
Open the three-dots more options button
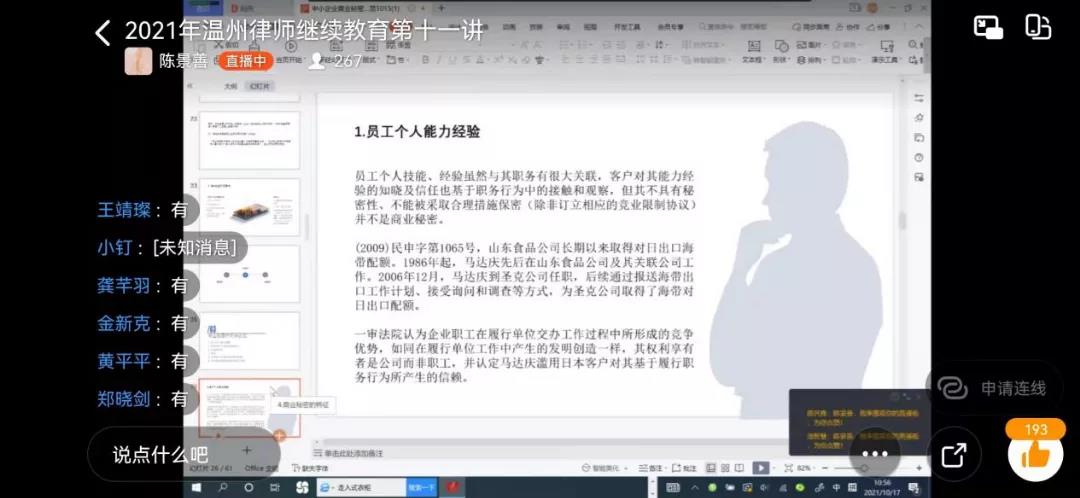click(875, 454)
